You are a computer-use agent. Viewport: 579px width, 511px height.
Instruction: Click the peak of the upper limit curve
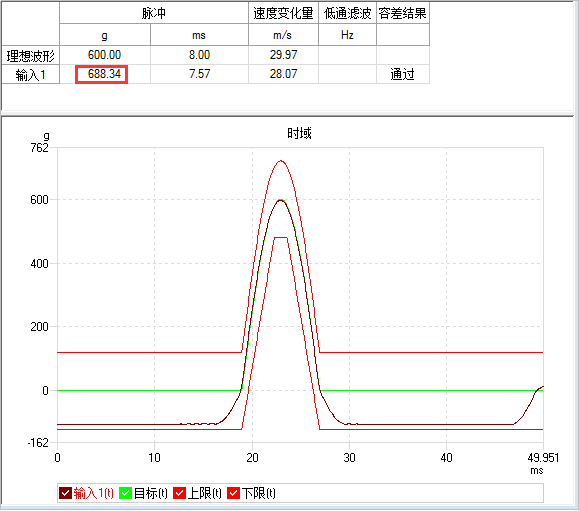pyautogui.click(x=281, y=161)
